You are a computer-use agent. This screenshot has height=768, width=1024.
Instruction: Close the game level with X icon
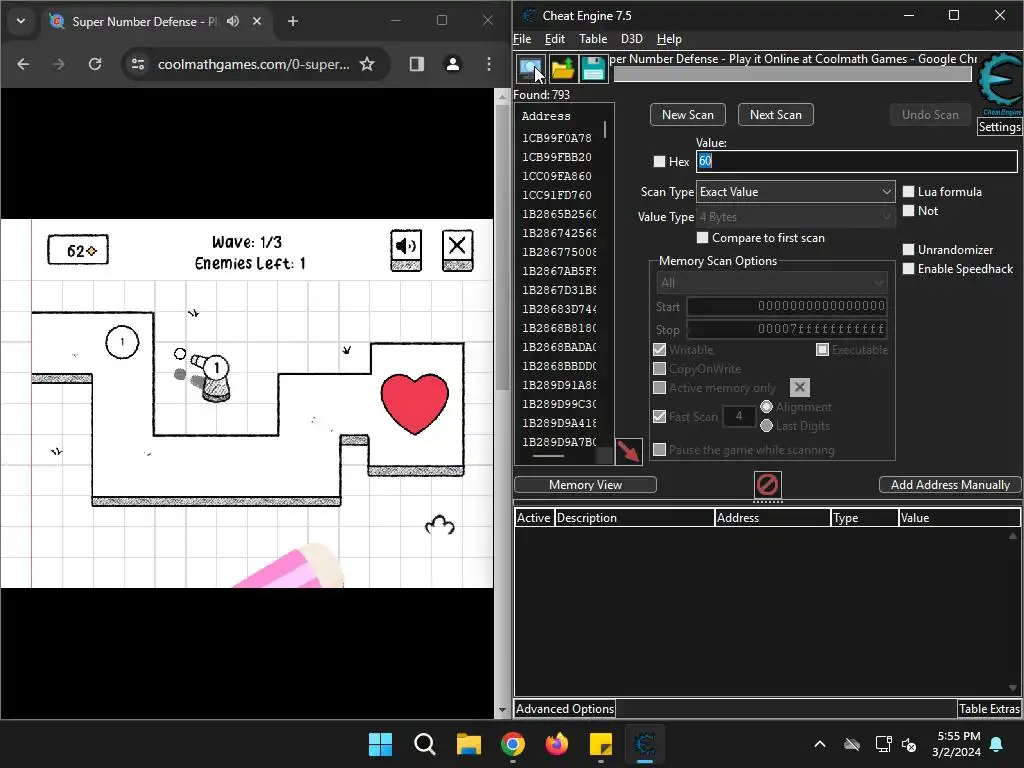point(457,249)
